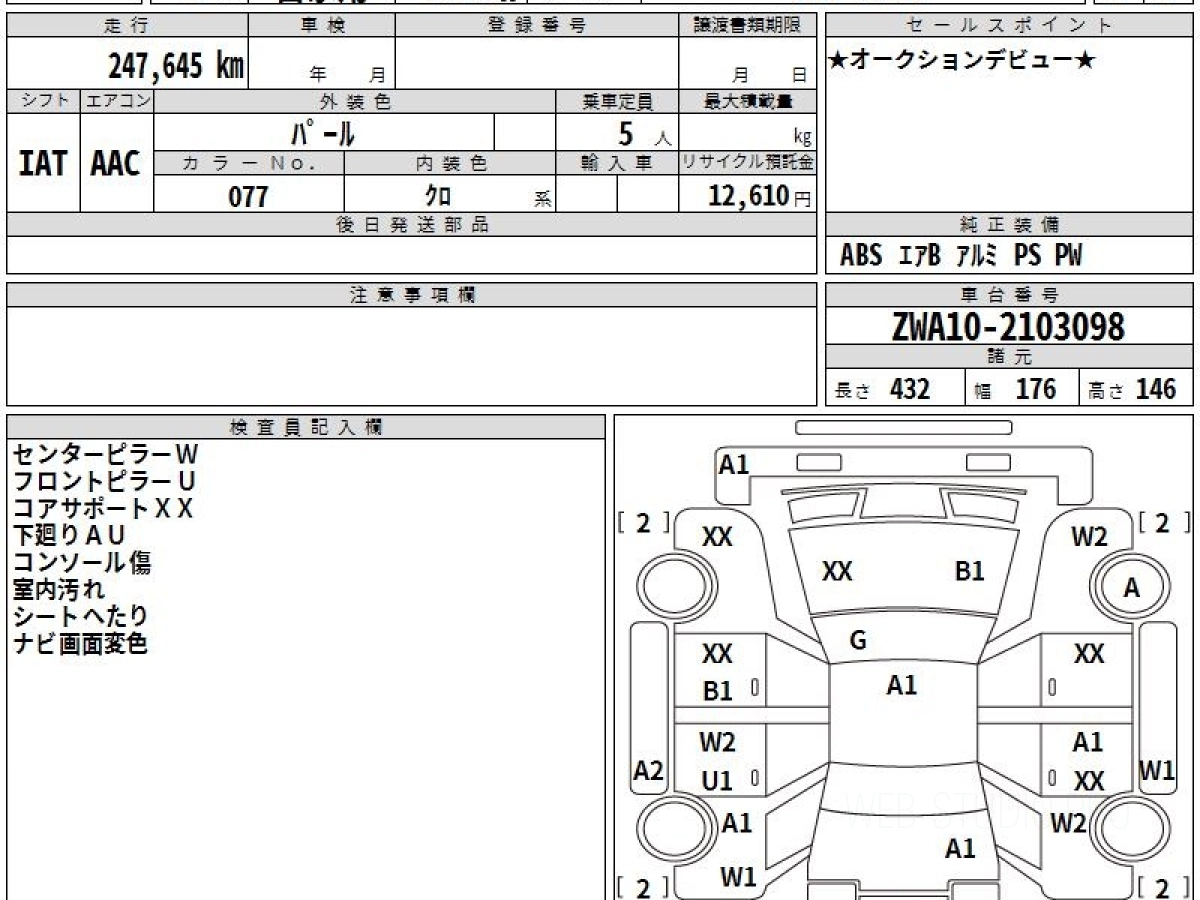Select the コンソール傷 inspector note
Viewport: 1200px width, 900px height.
click(x=82, y=562)
